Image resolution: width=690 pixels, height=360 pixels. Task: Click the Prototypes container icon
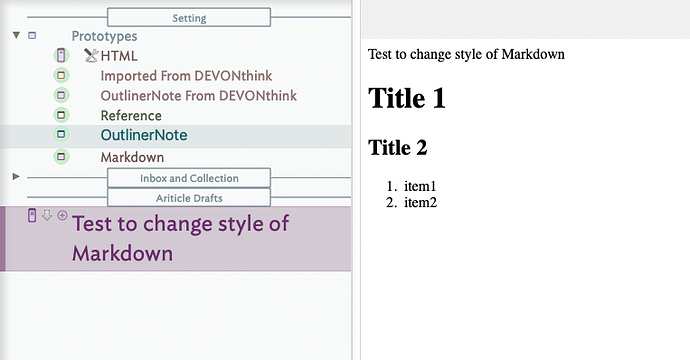(x=32, y=35)
